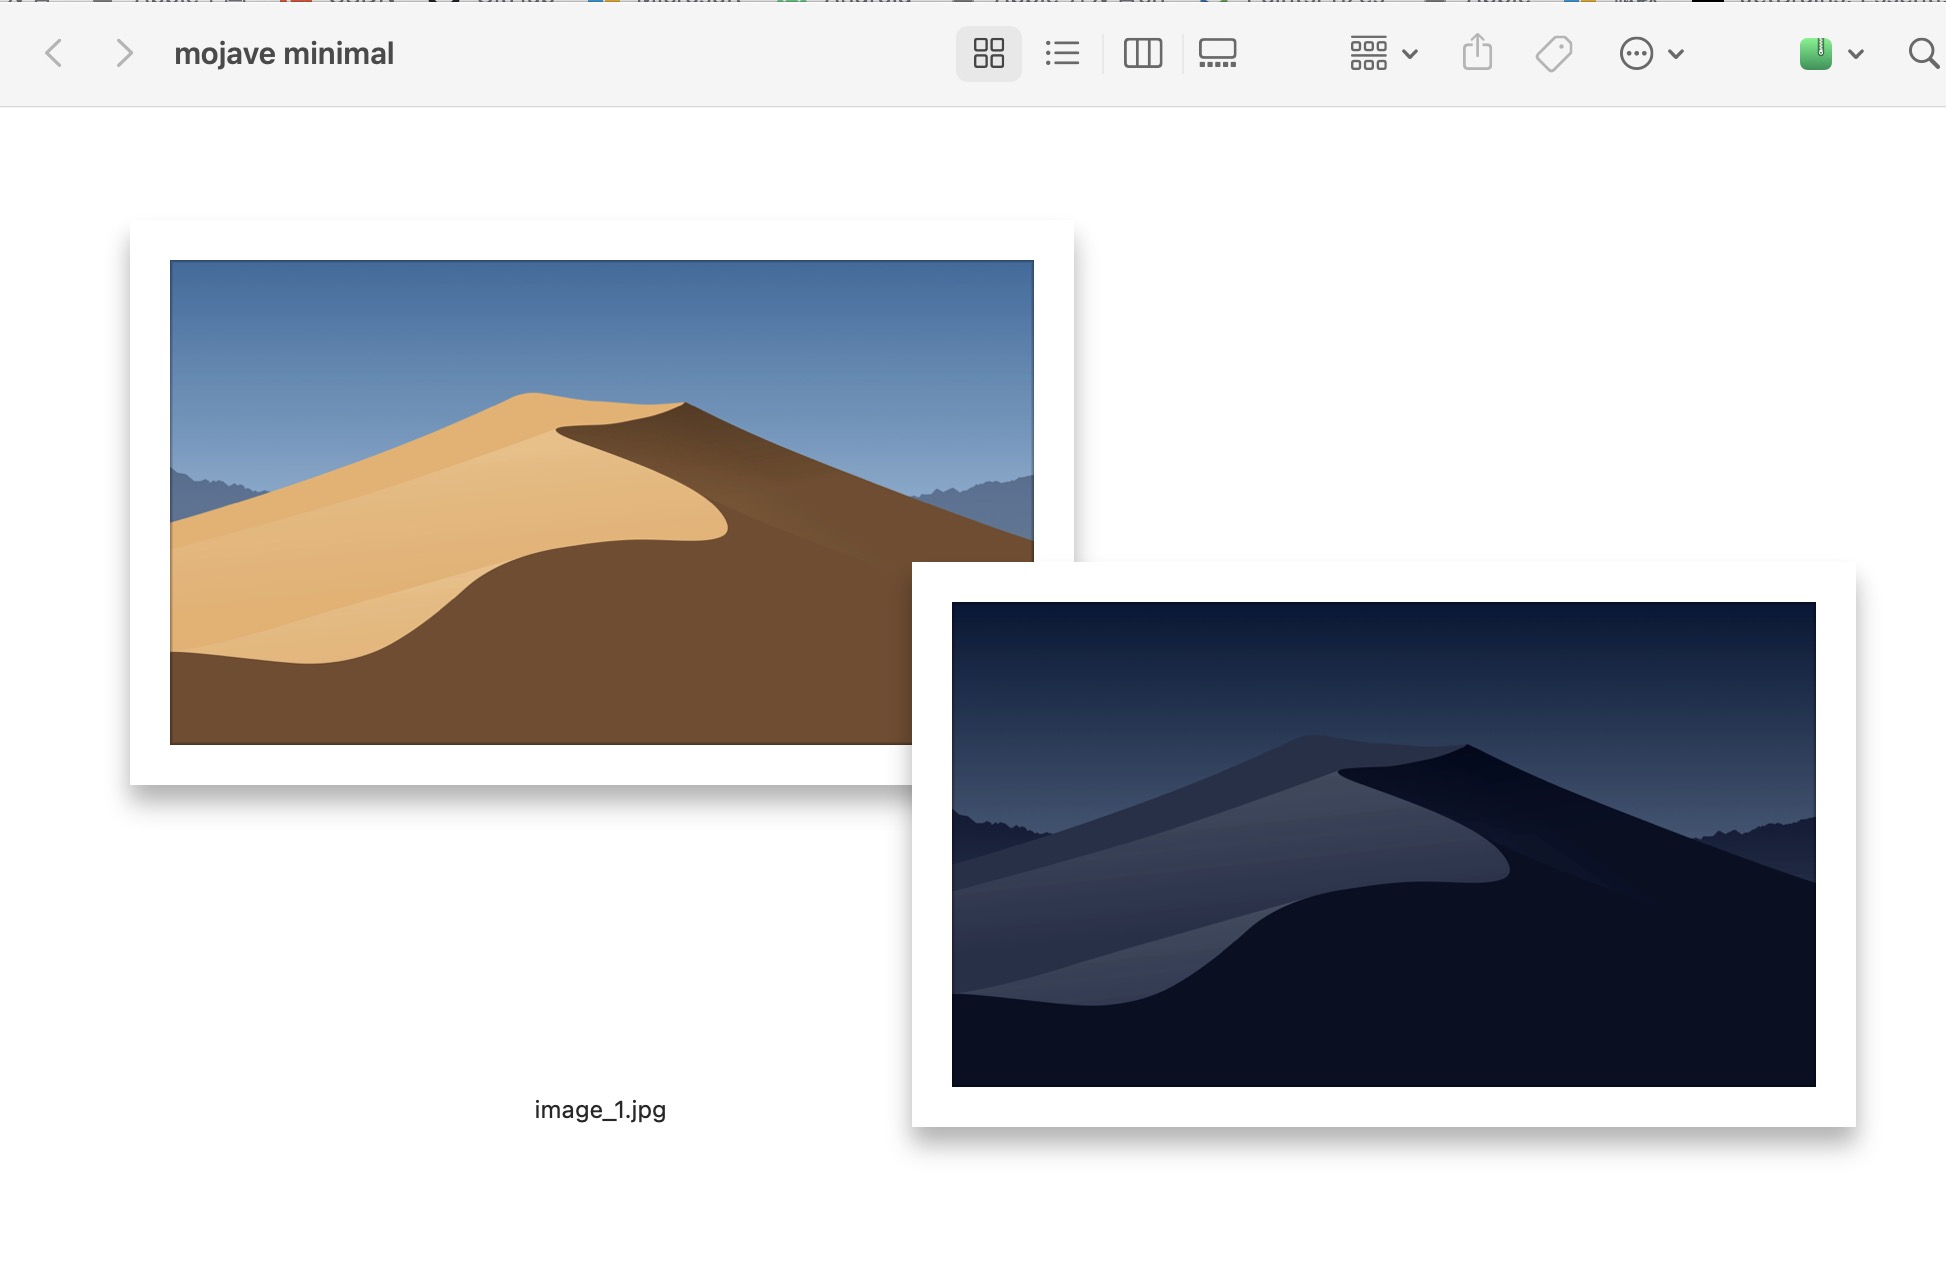Click the ellipsis action icon

pos(1636,53)
